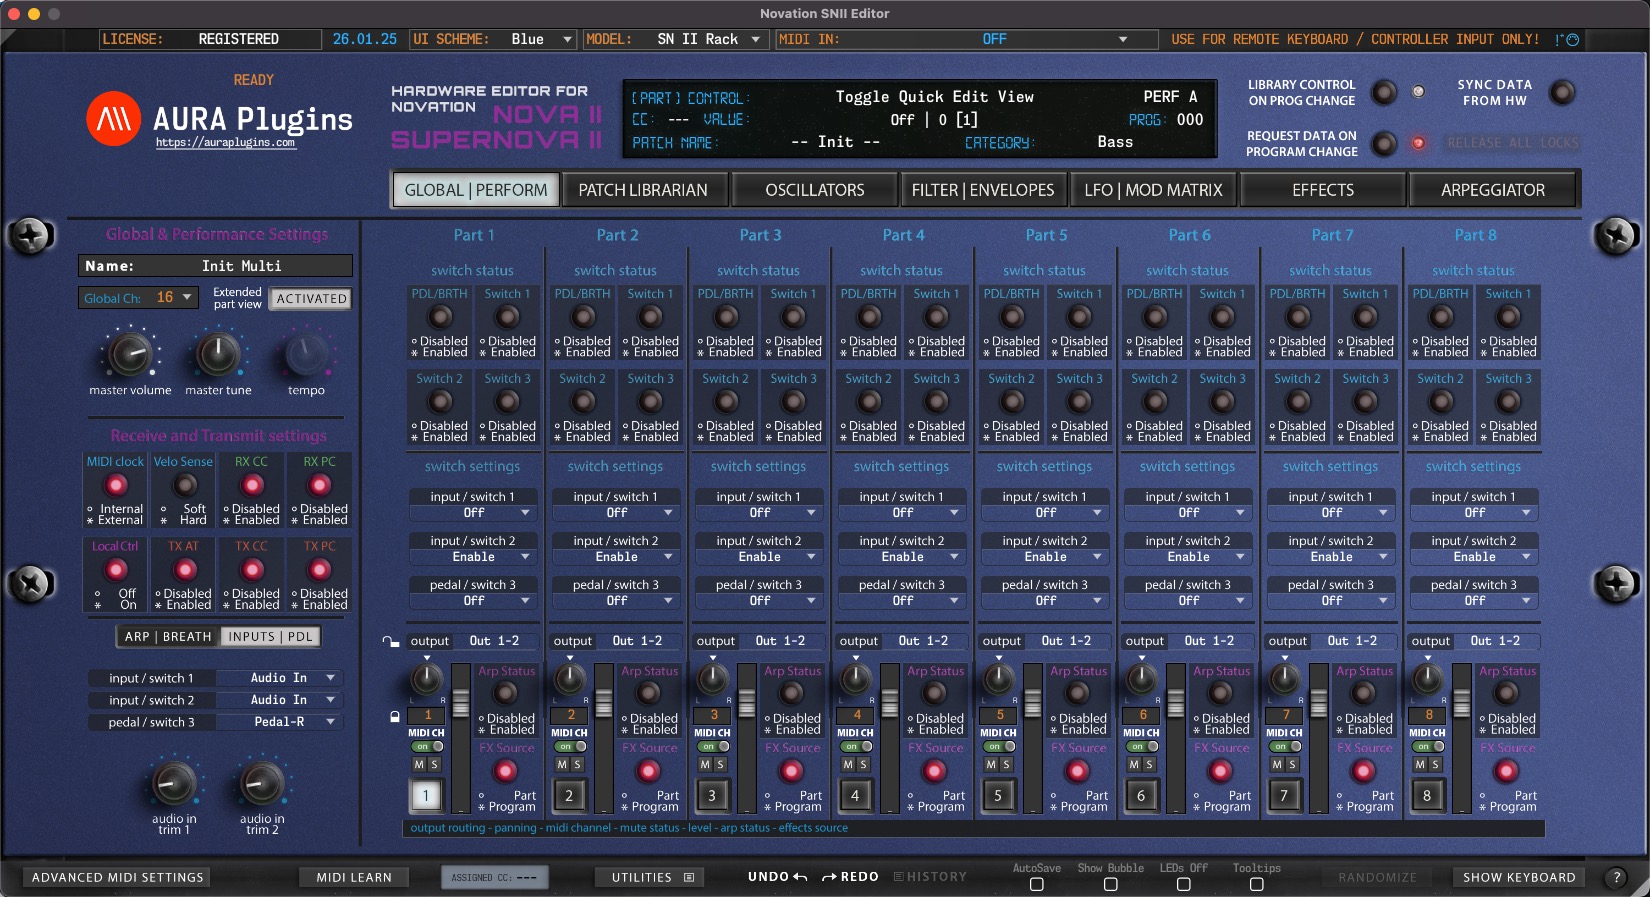Solo Part 3 with the S button
Screen dimensions: 1650x897
[720, 764]
